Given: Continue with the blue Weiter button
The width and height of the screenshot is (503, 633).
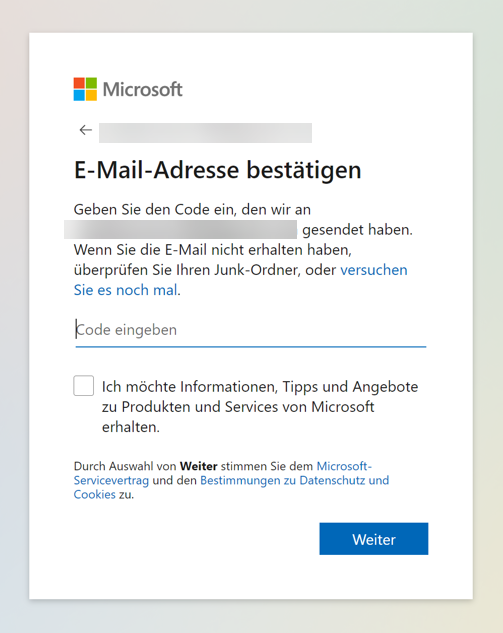Looking at the screenshot, I should (374, 539).
